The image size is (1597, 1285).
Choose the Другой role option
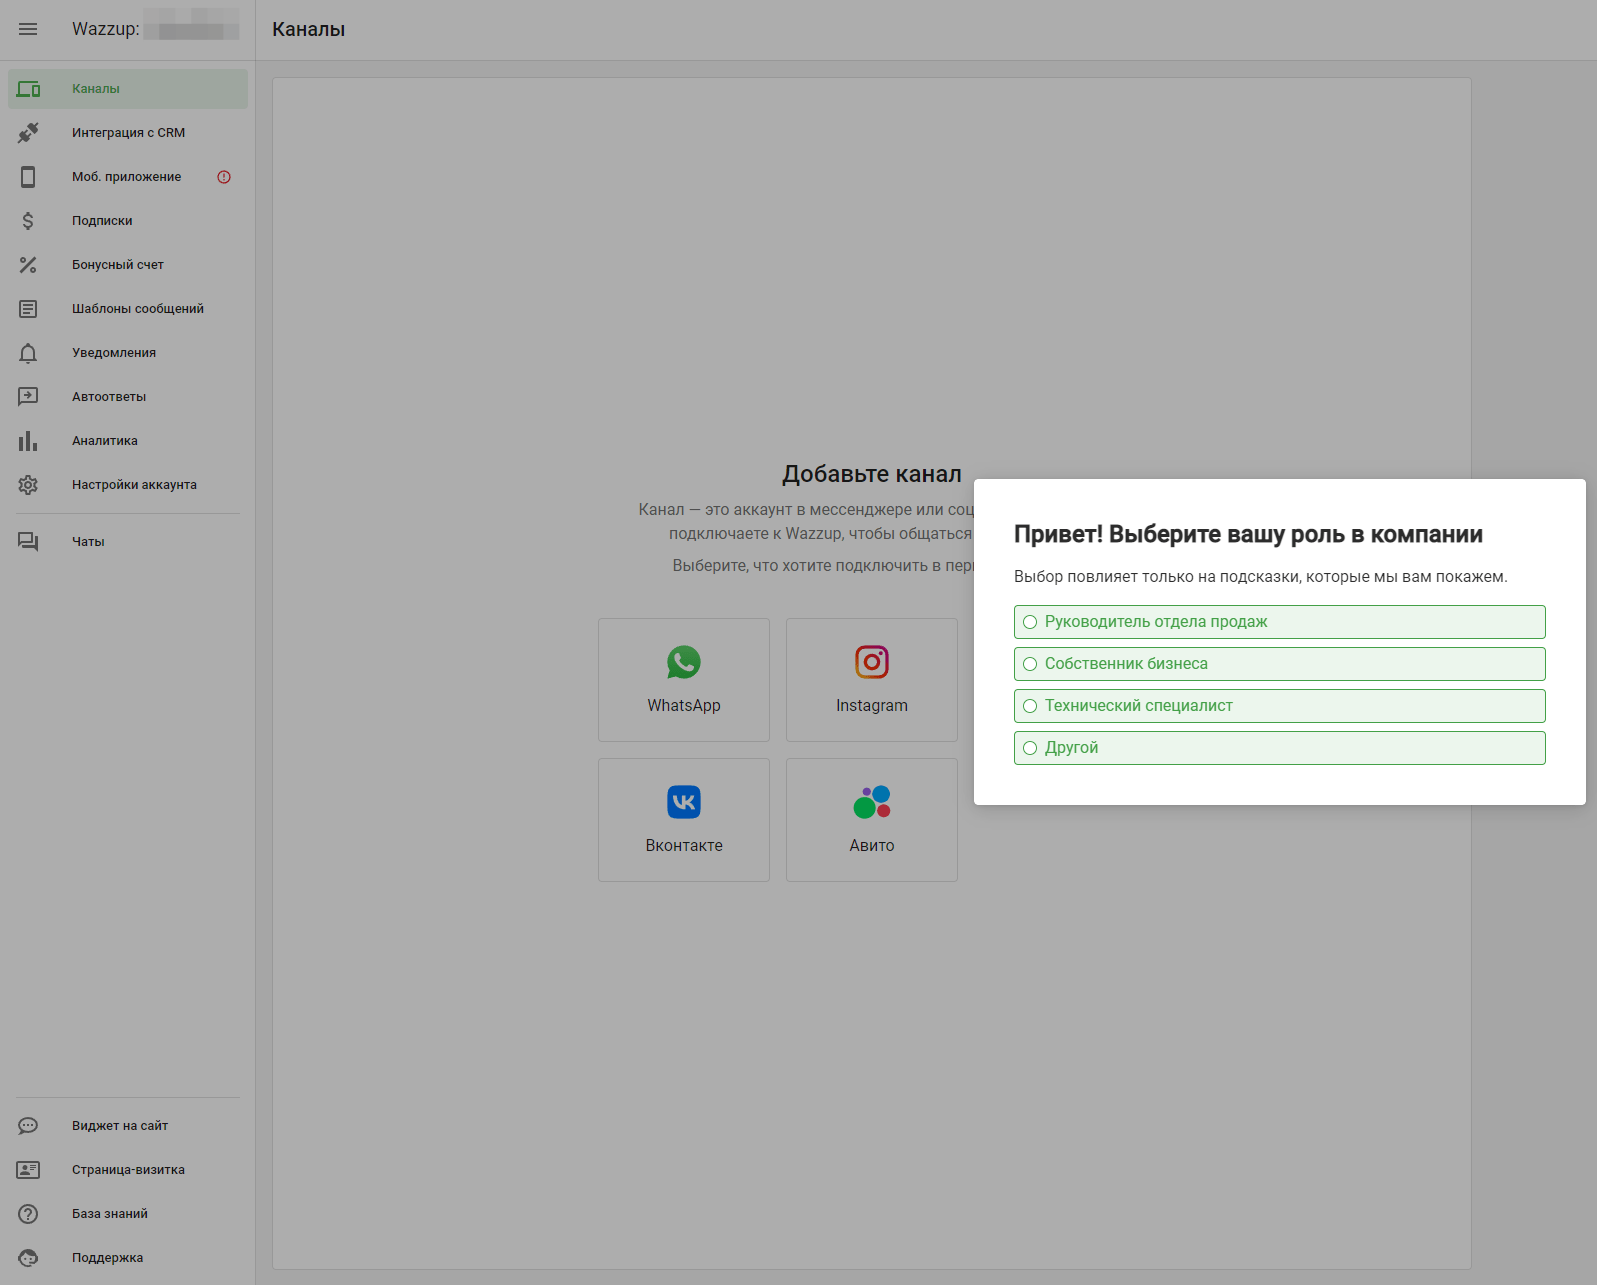tap(1280, 748)
